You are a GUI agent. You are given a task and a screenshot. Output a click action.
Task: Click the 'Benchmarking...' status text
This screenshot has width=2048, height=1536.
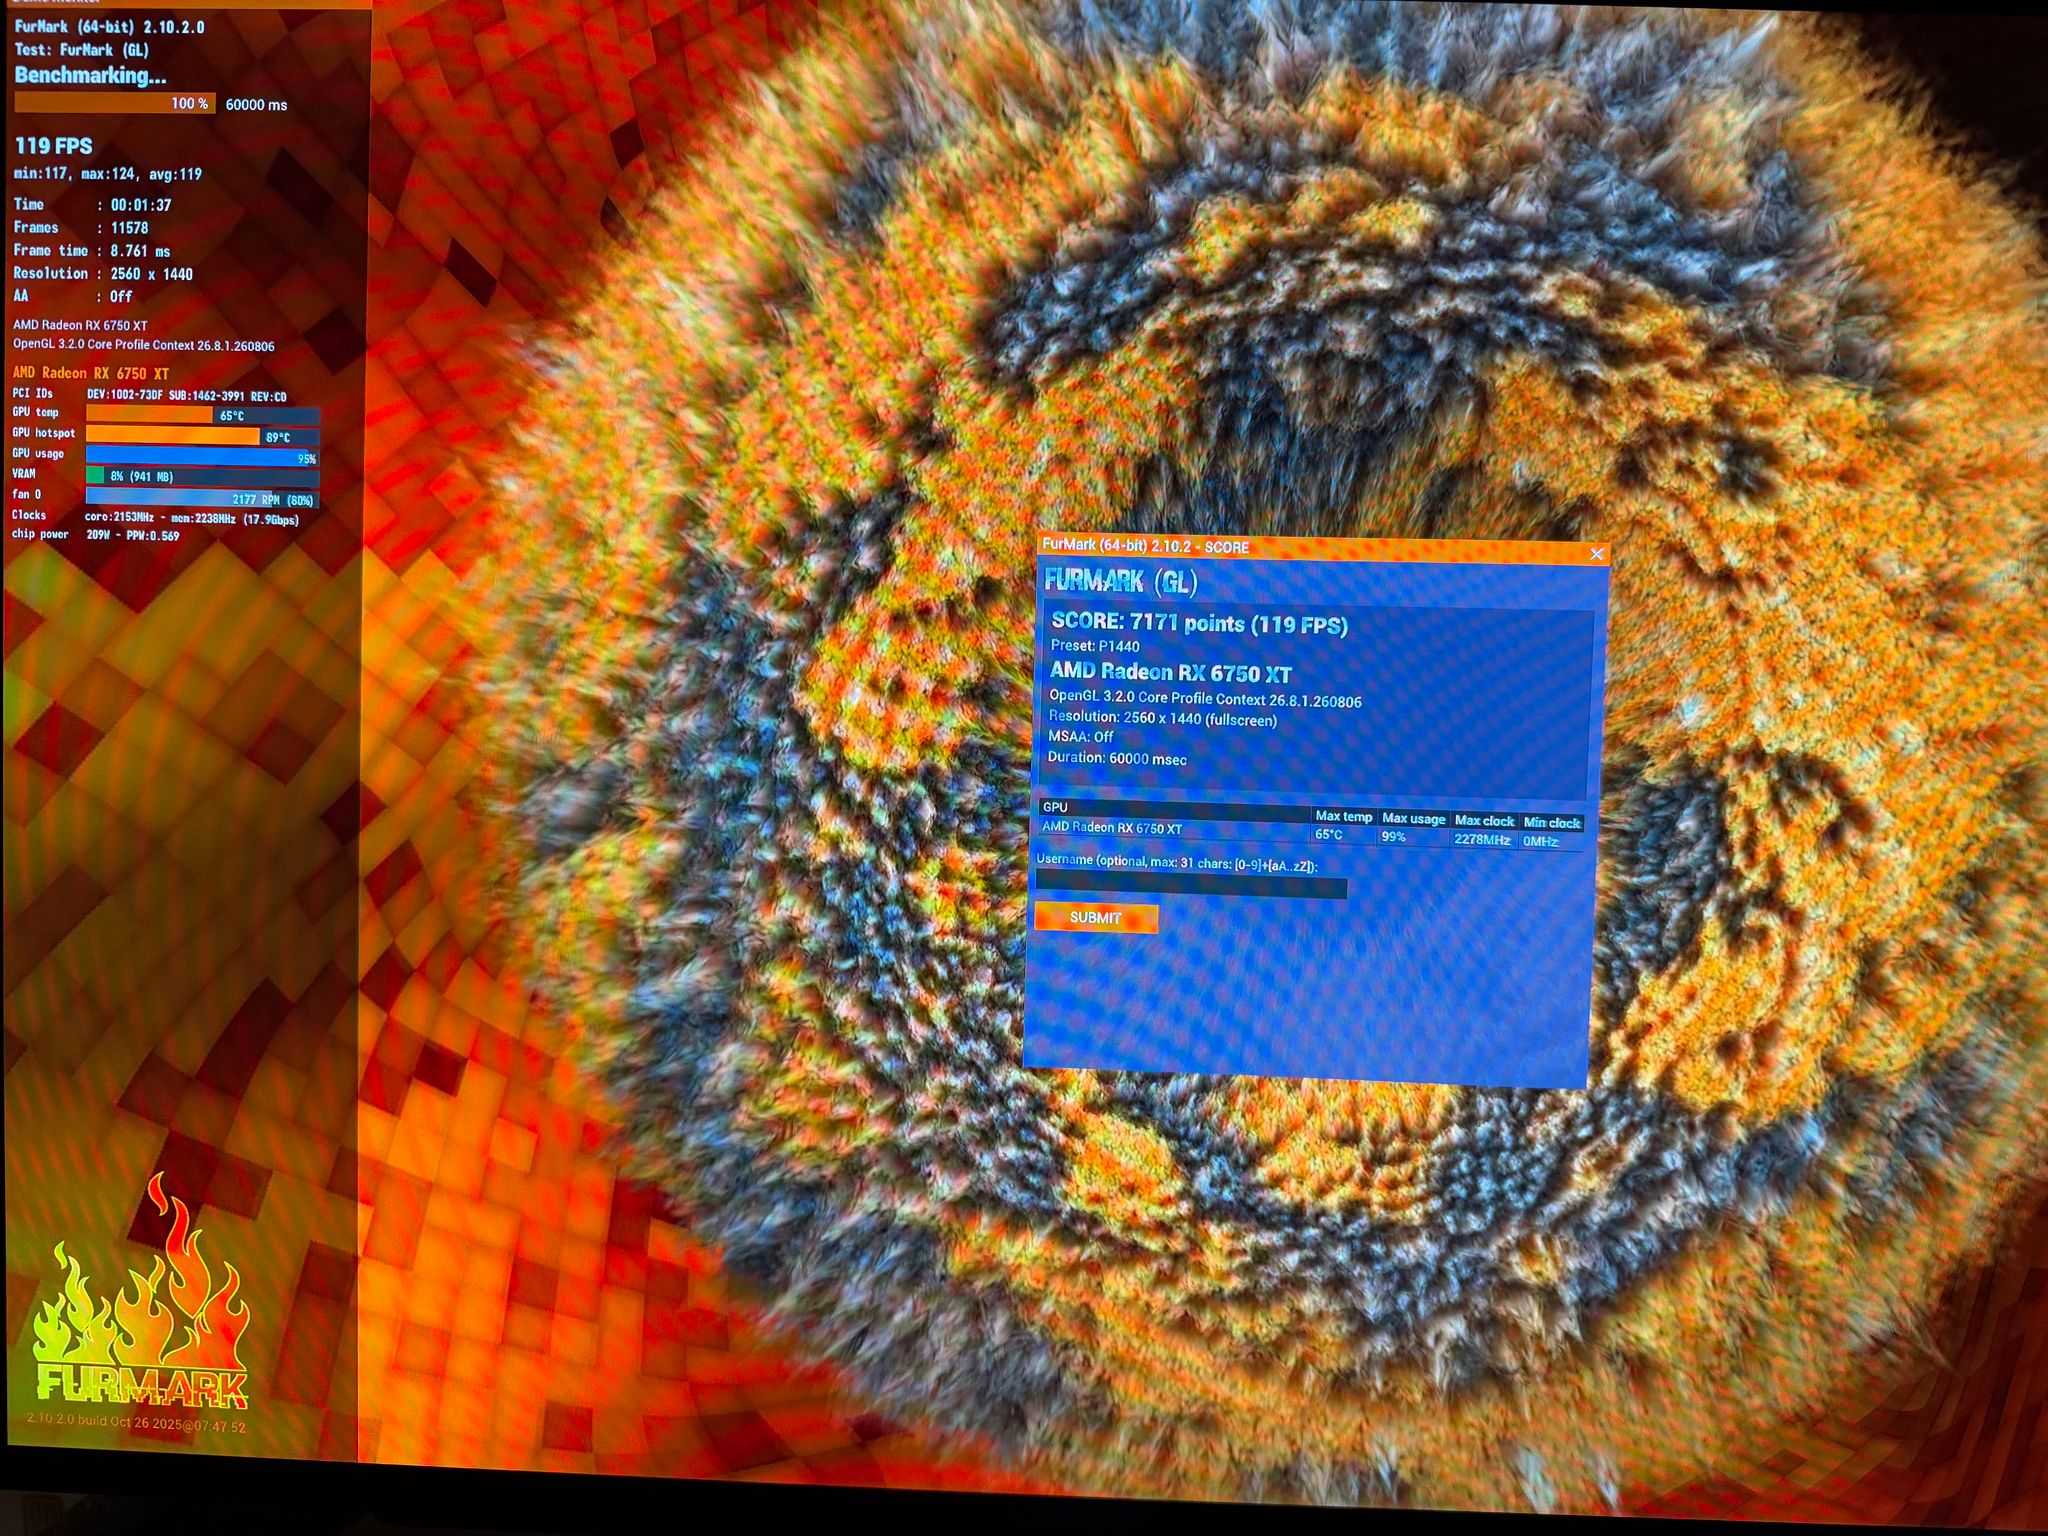click(90, 76)
